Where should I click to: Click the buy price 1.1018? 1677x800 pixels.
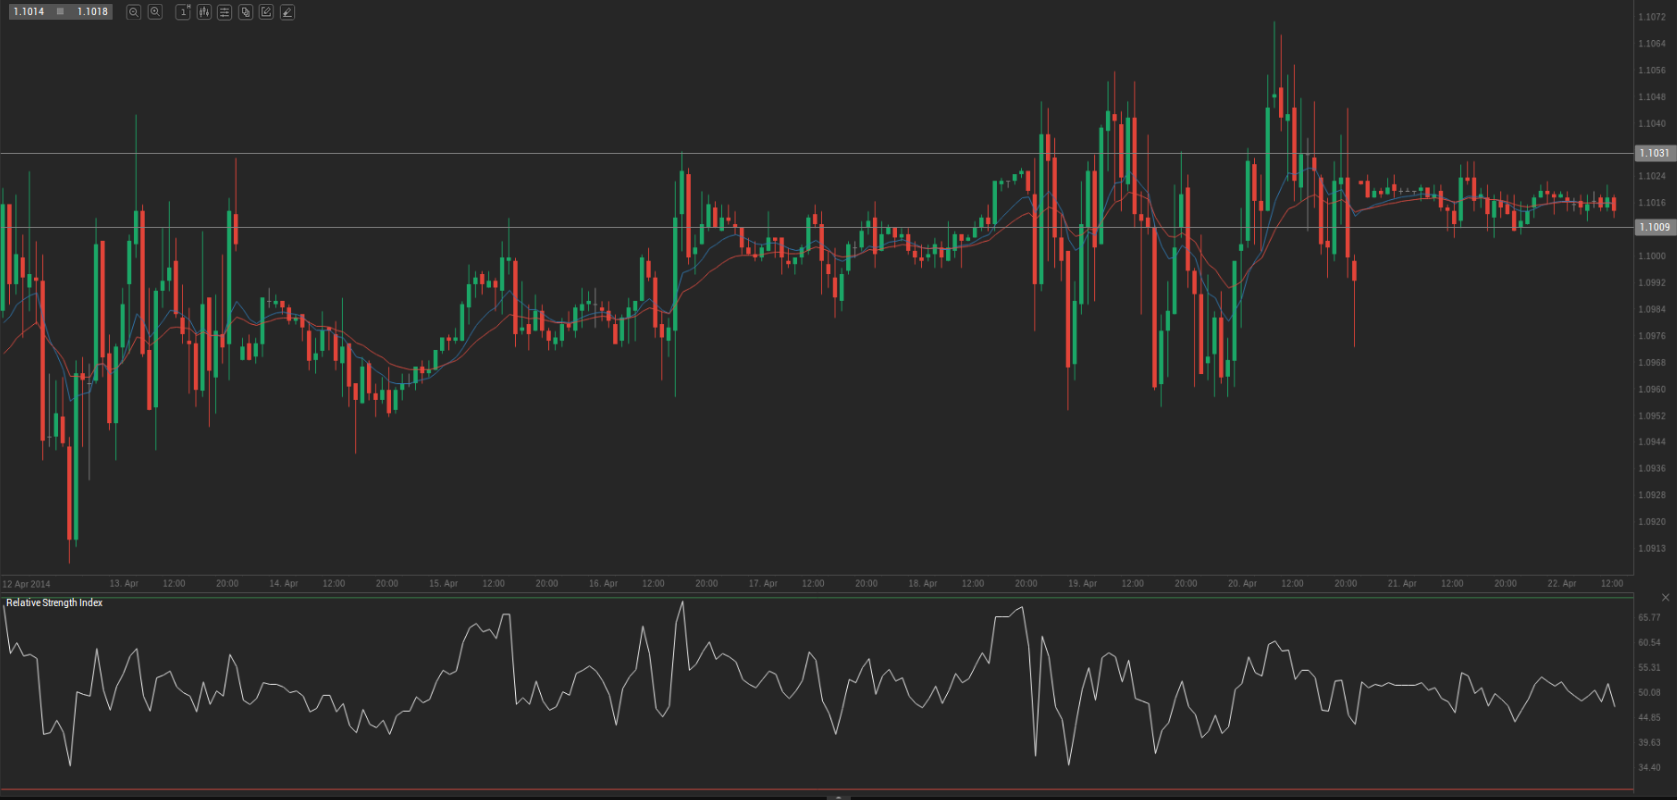click(93, 12)
